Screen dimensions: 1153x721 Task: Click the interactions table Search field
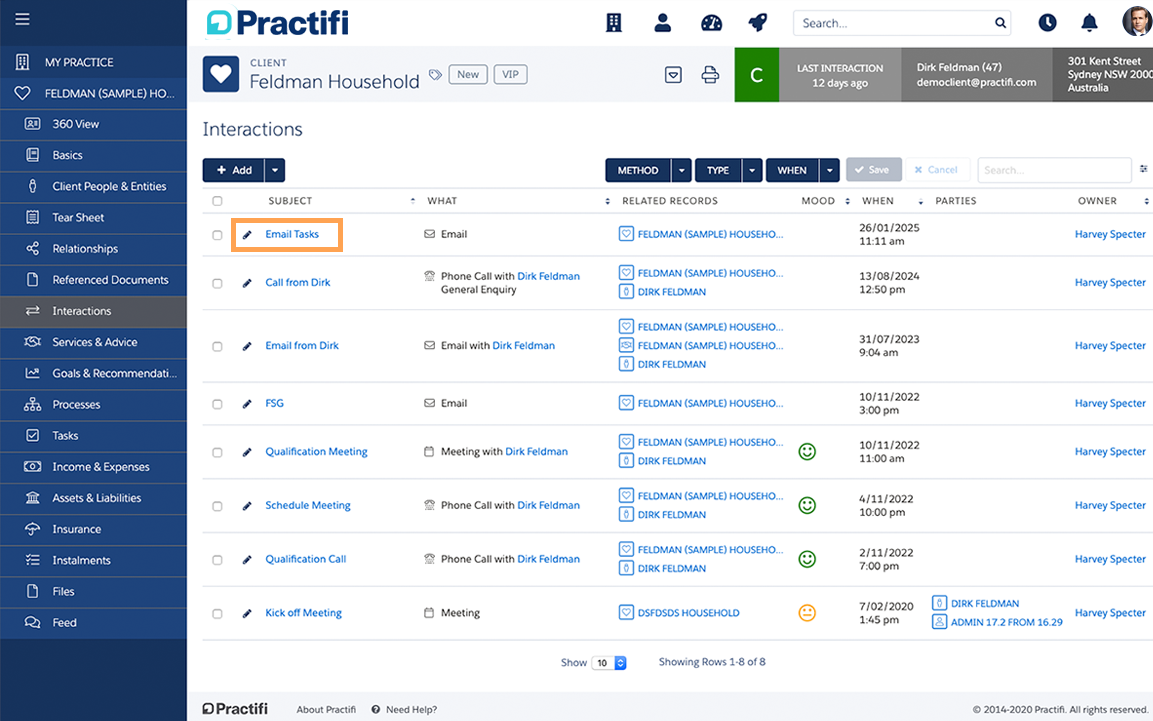[x=1054, y=170]
